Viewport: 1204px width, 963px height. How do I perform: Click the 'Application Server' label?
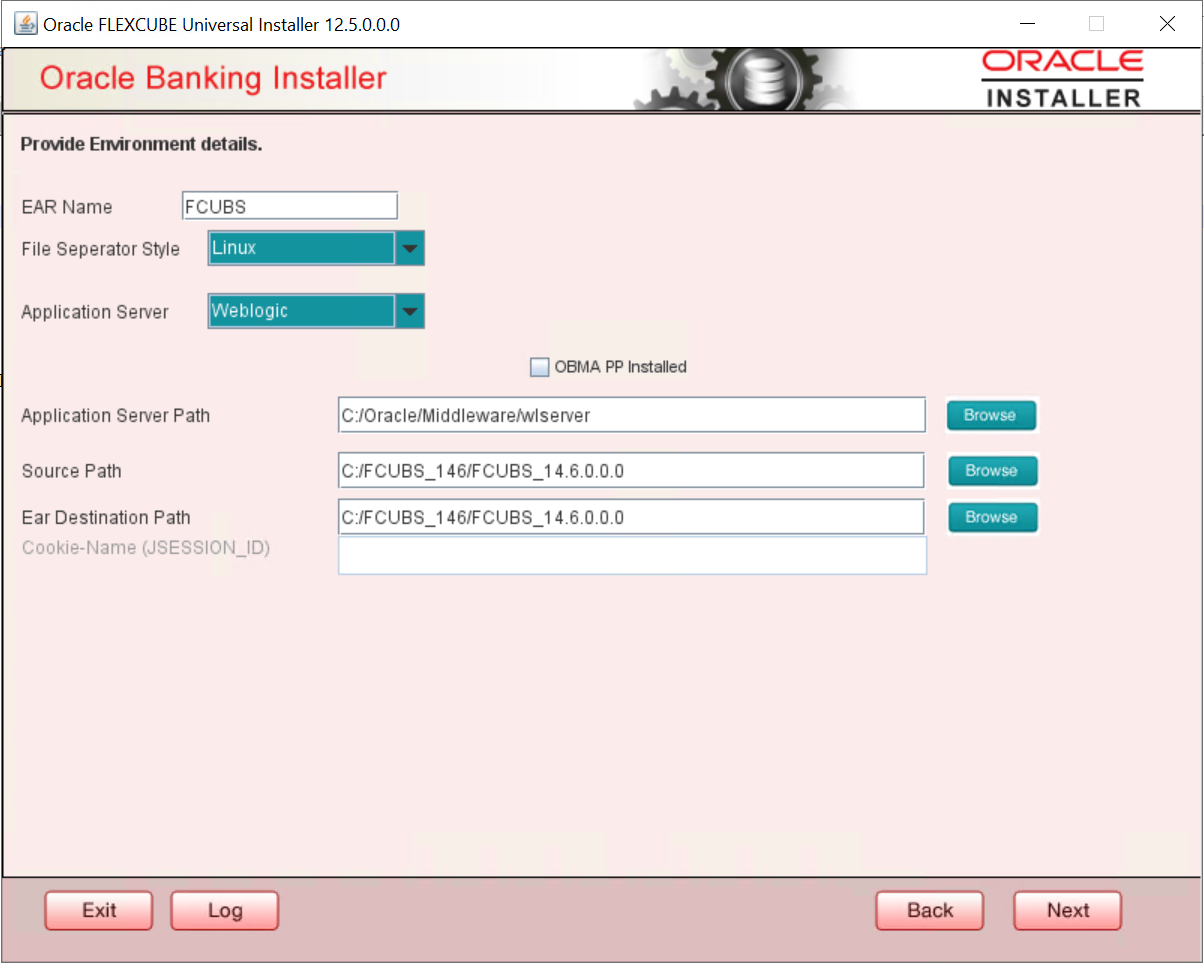coord(95,312)
